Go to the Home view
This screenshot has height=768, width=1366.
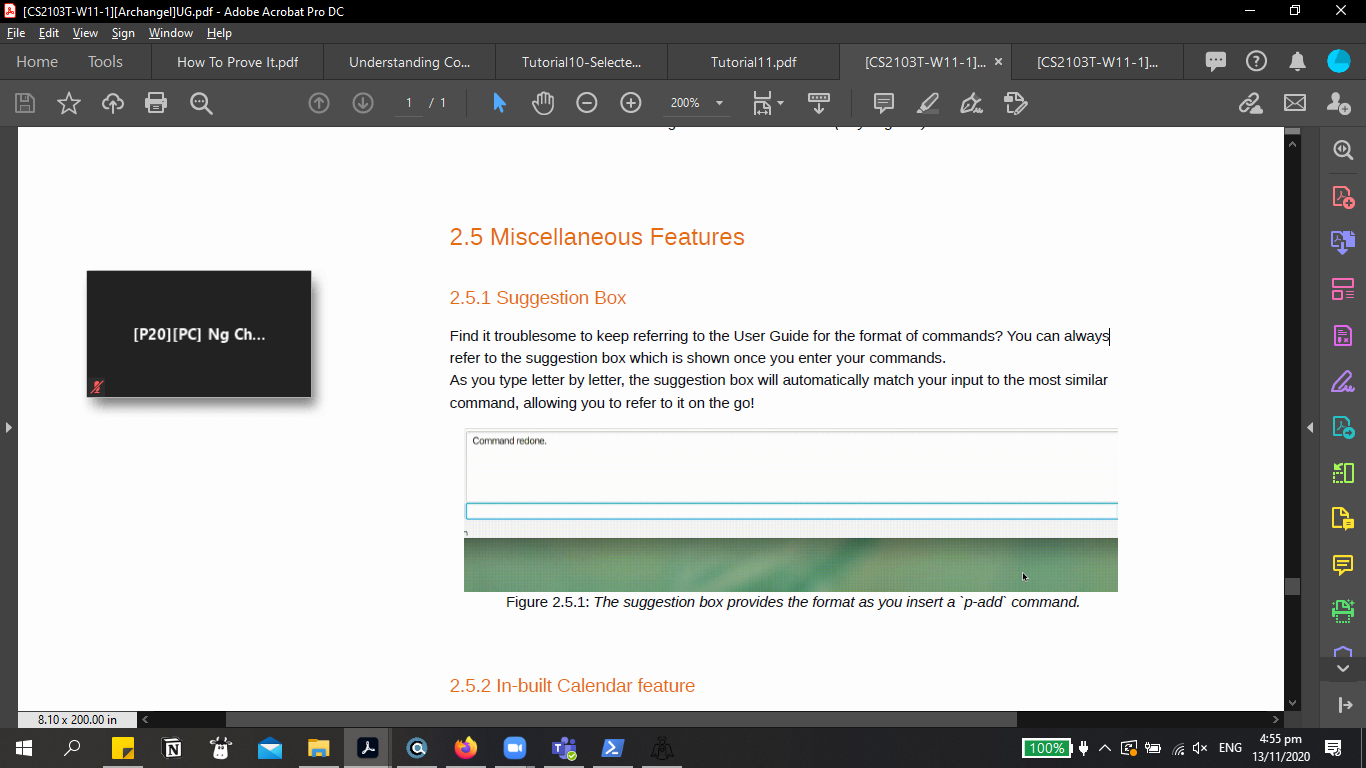[37, 62]
